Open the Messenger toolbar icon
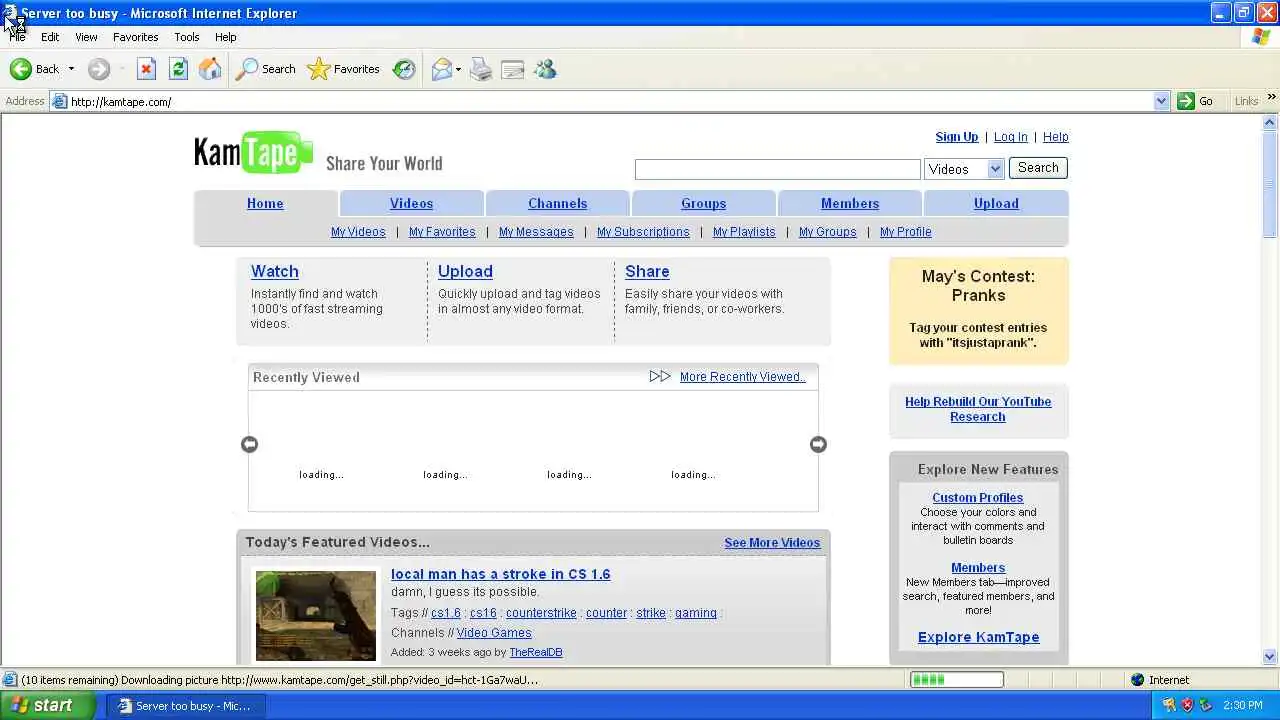The image size is (1280, 720). click(545, 69)
